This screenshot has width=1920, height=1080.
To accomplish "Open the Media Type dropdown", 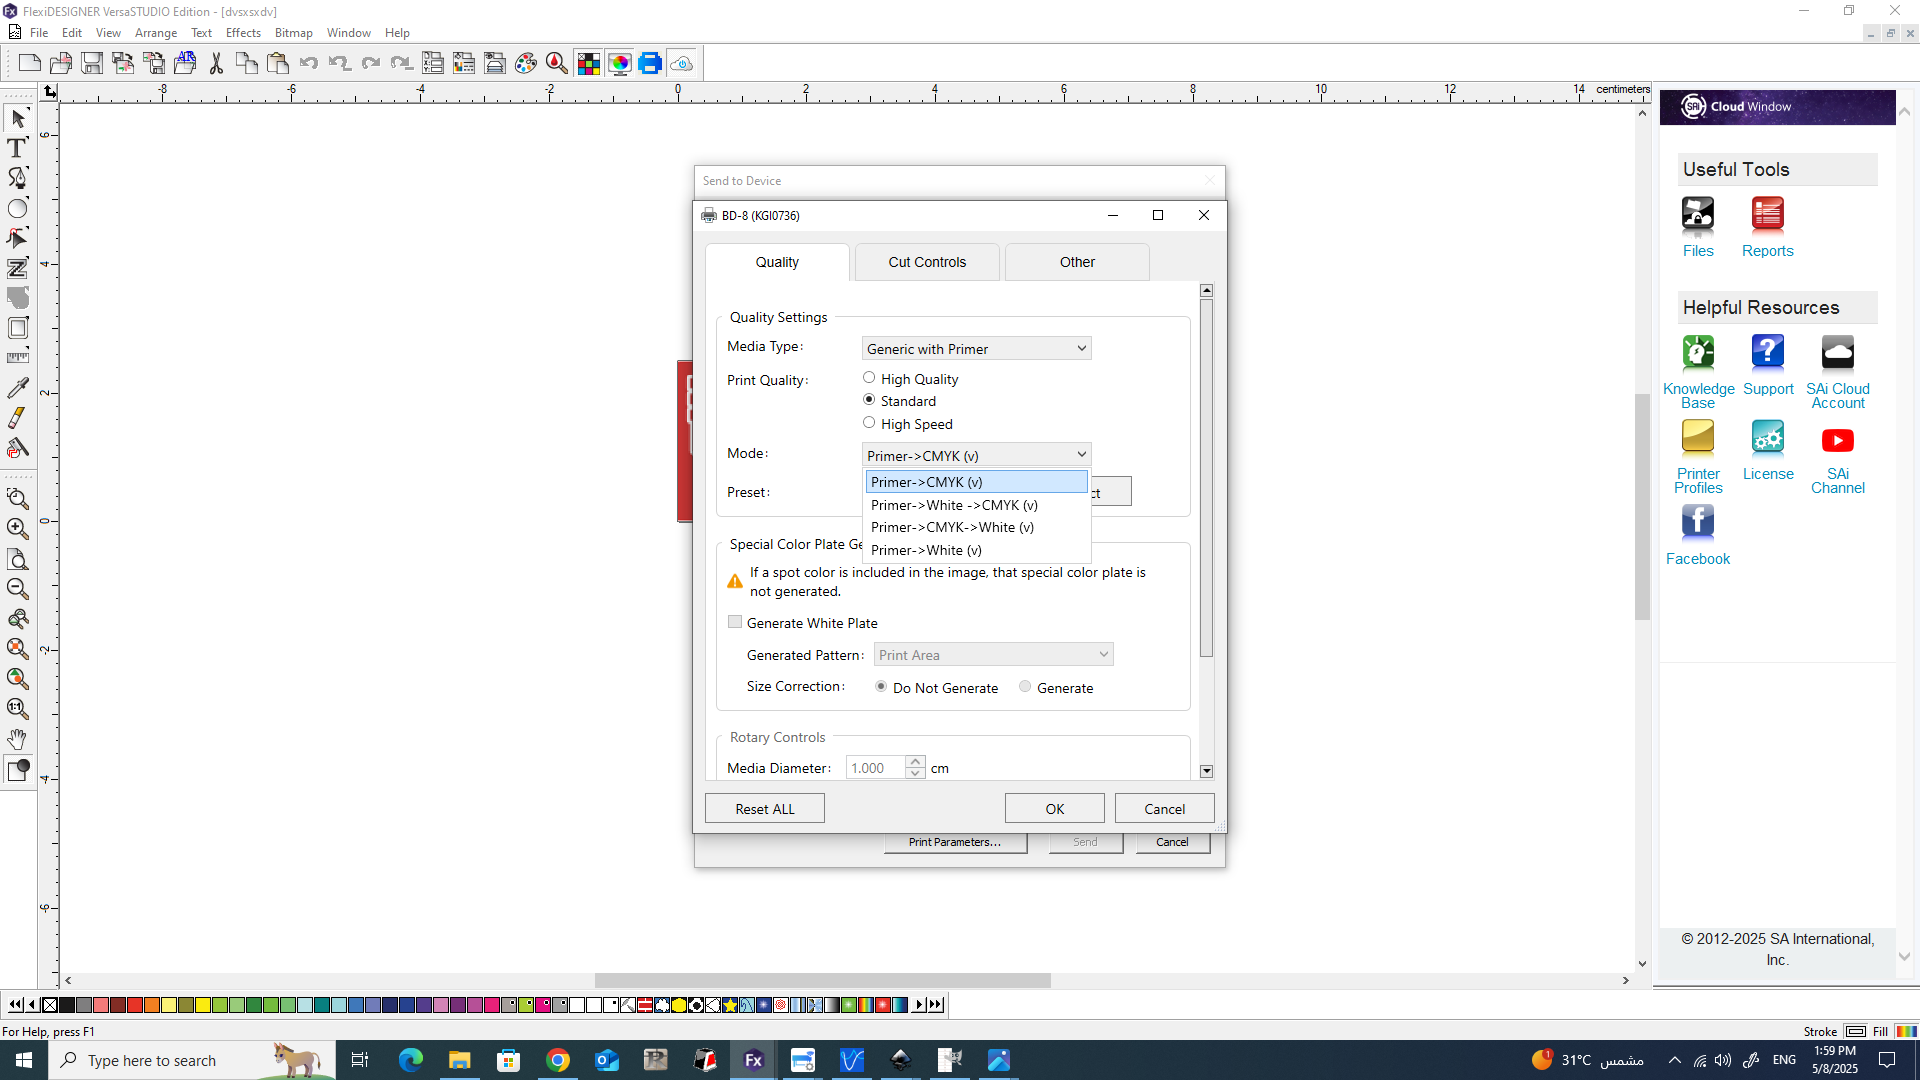I will [x=976, y=348].
